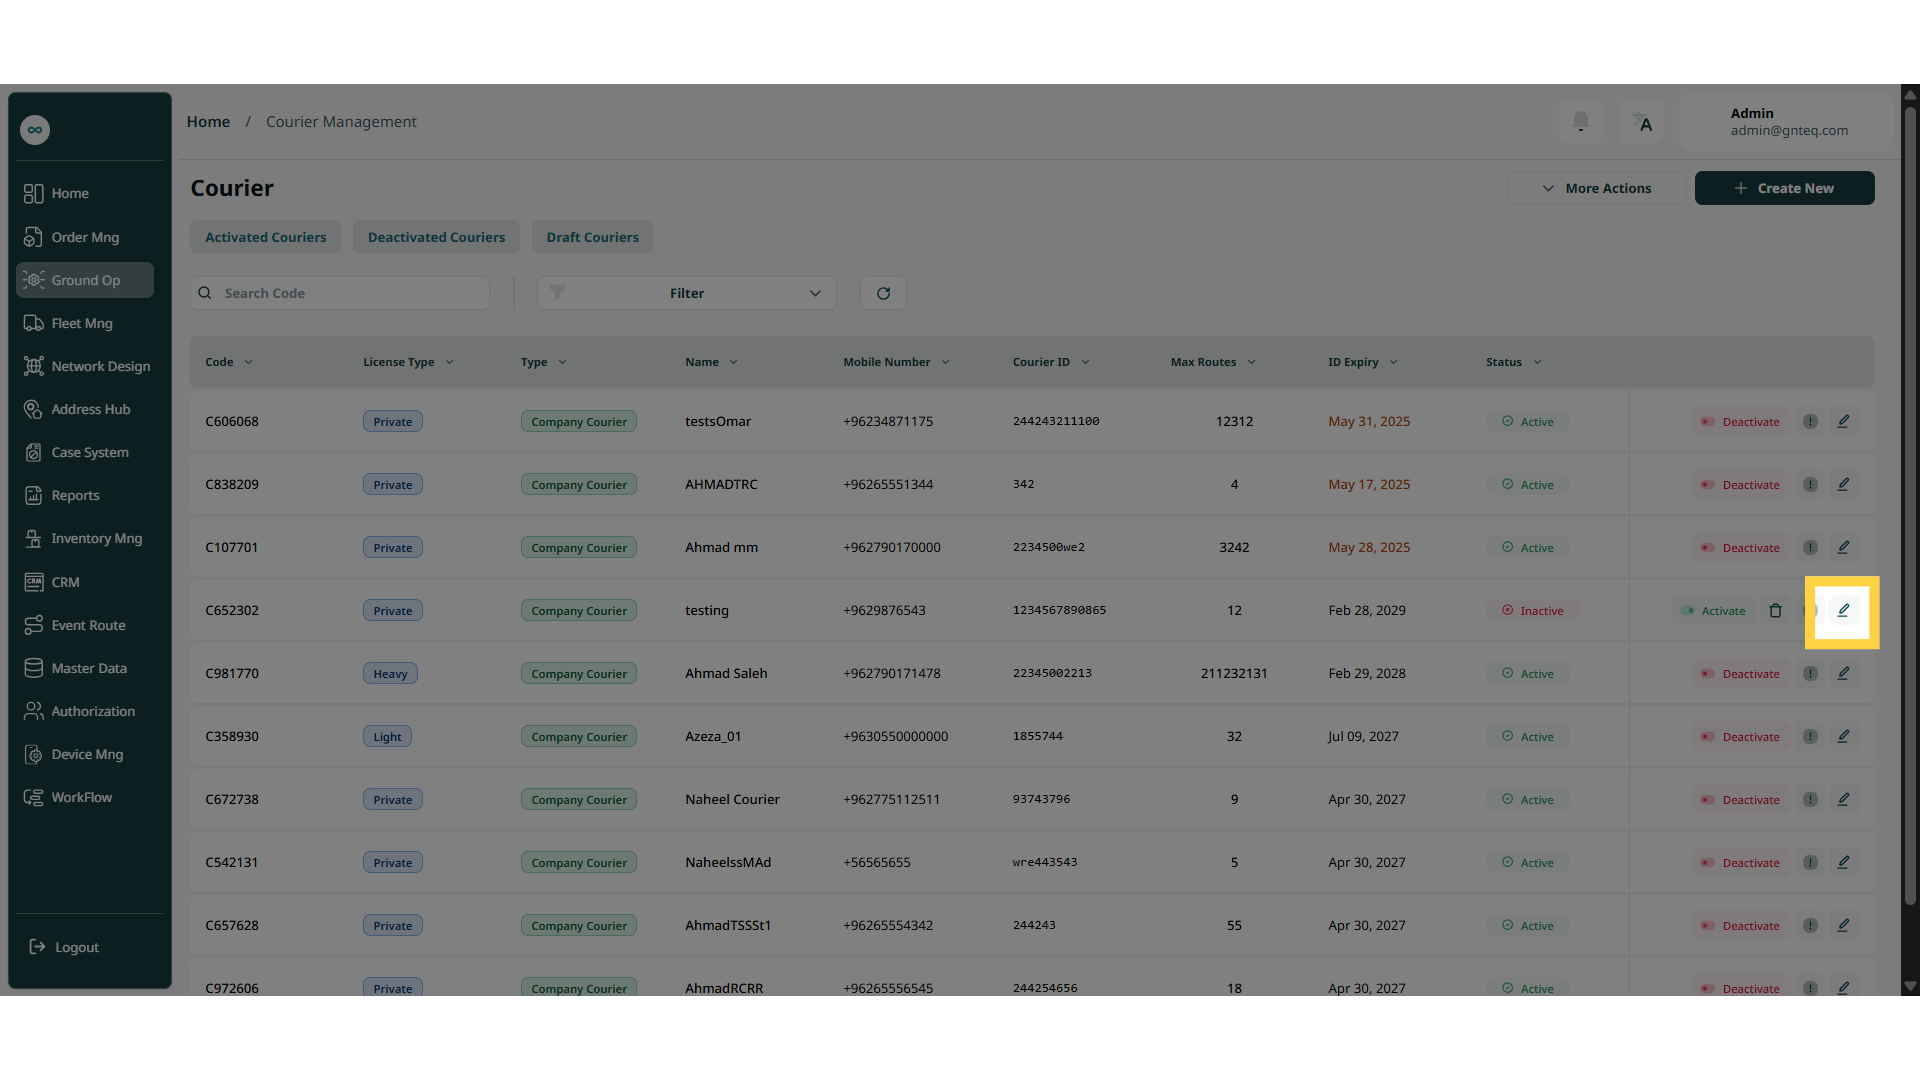Edit courier testsOmar via pencil icon

[1843, 421]
